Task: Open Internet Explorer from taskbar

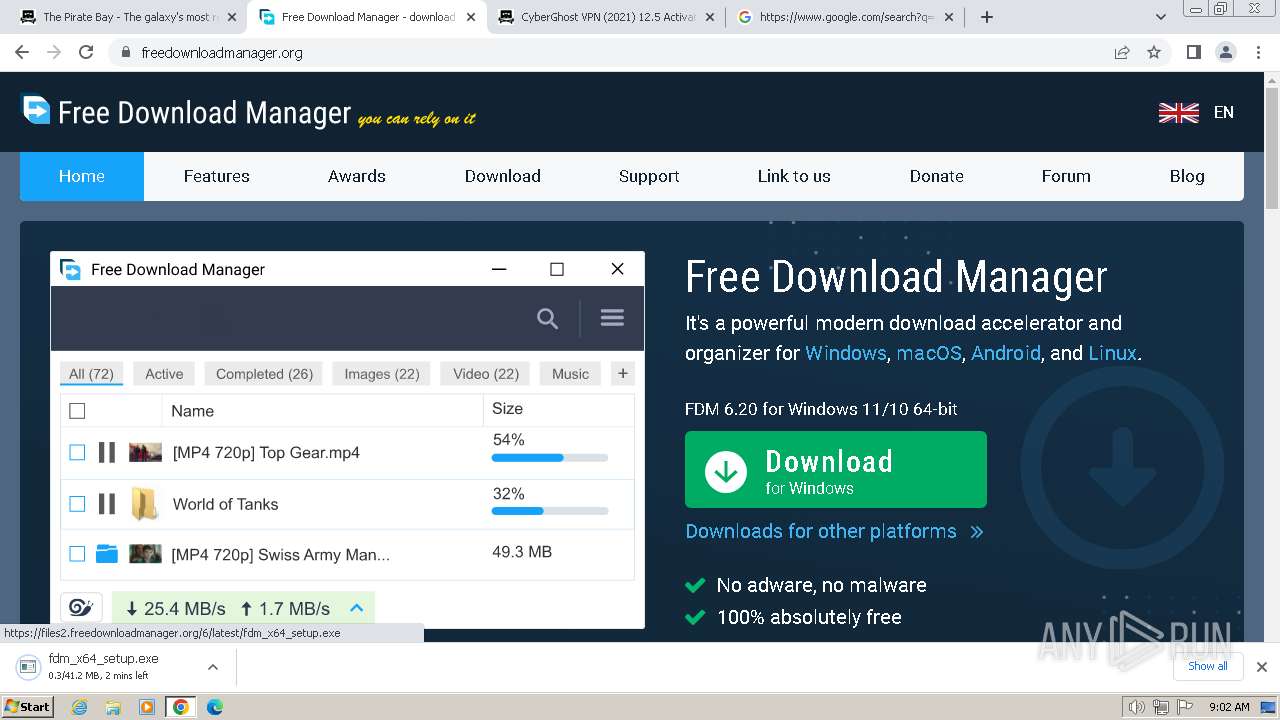Action: (x=80, y=707)
